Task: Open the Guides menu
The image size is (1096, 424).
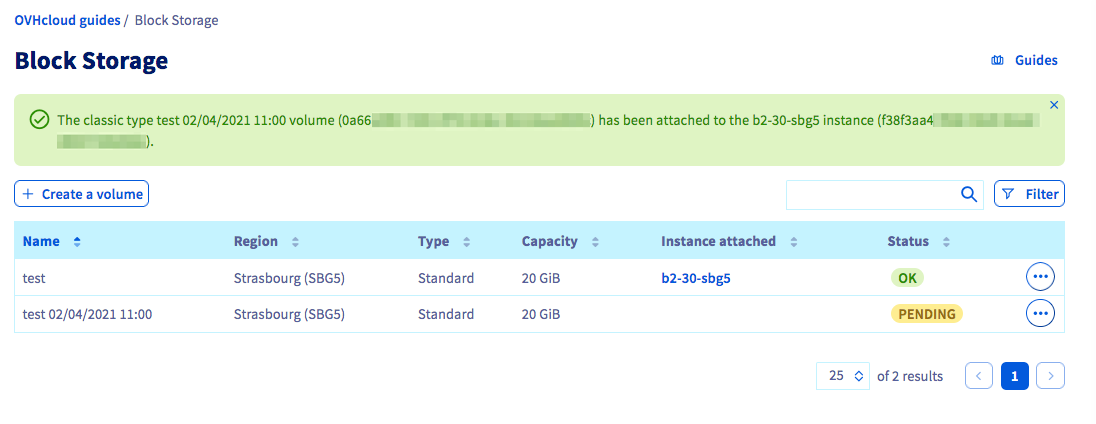Action: pos(1024,61)
